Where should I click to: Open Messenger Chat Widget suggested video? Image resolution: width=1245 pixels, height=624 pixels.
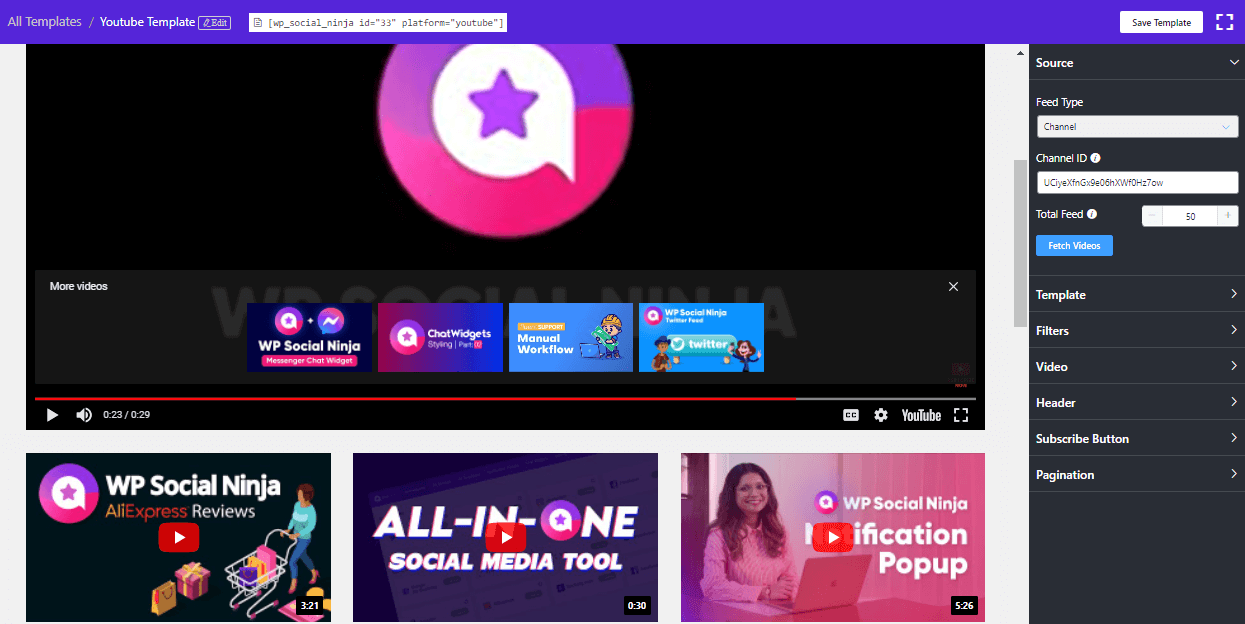tap(309, 337)
